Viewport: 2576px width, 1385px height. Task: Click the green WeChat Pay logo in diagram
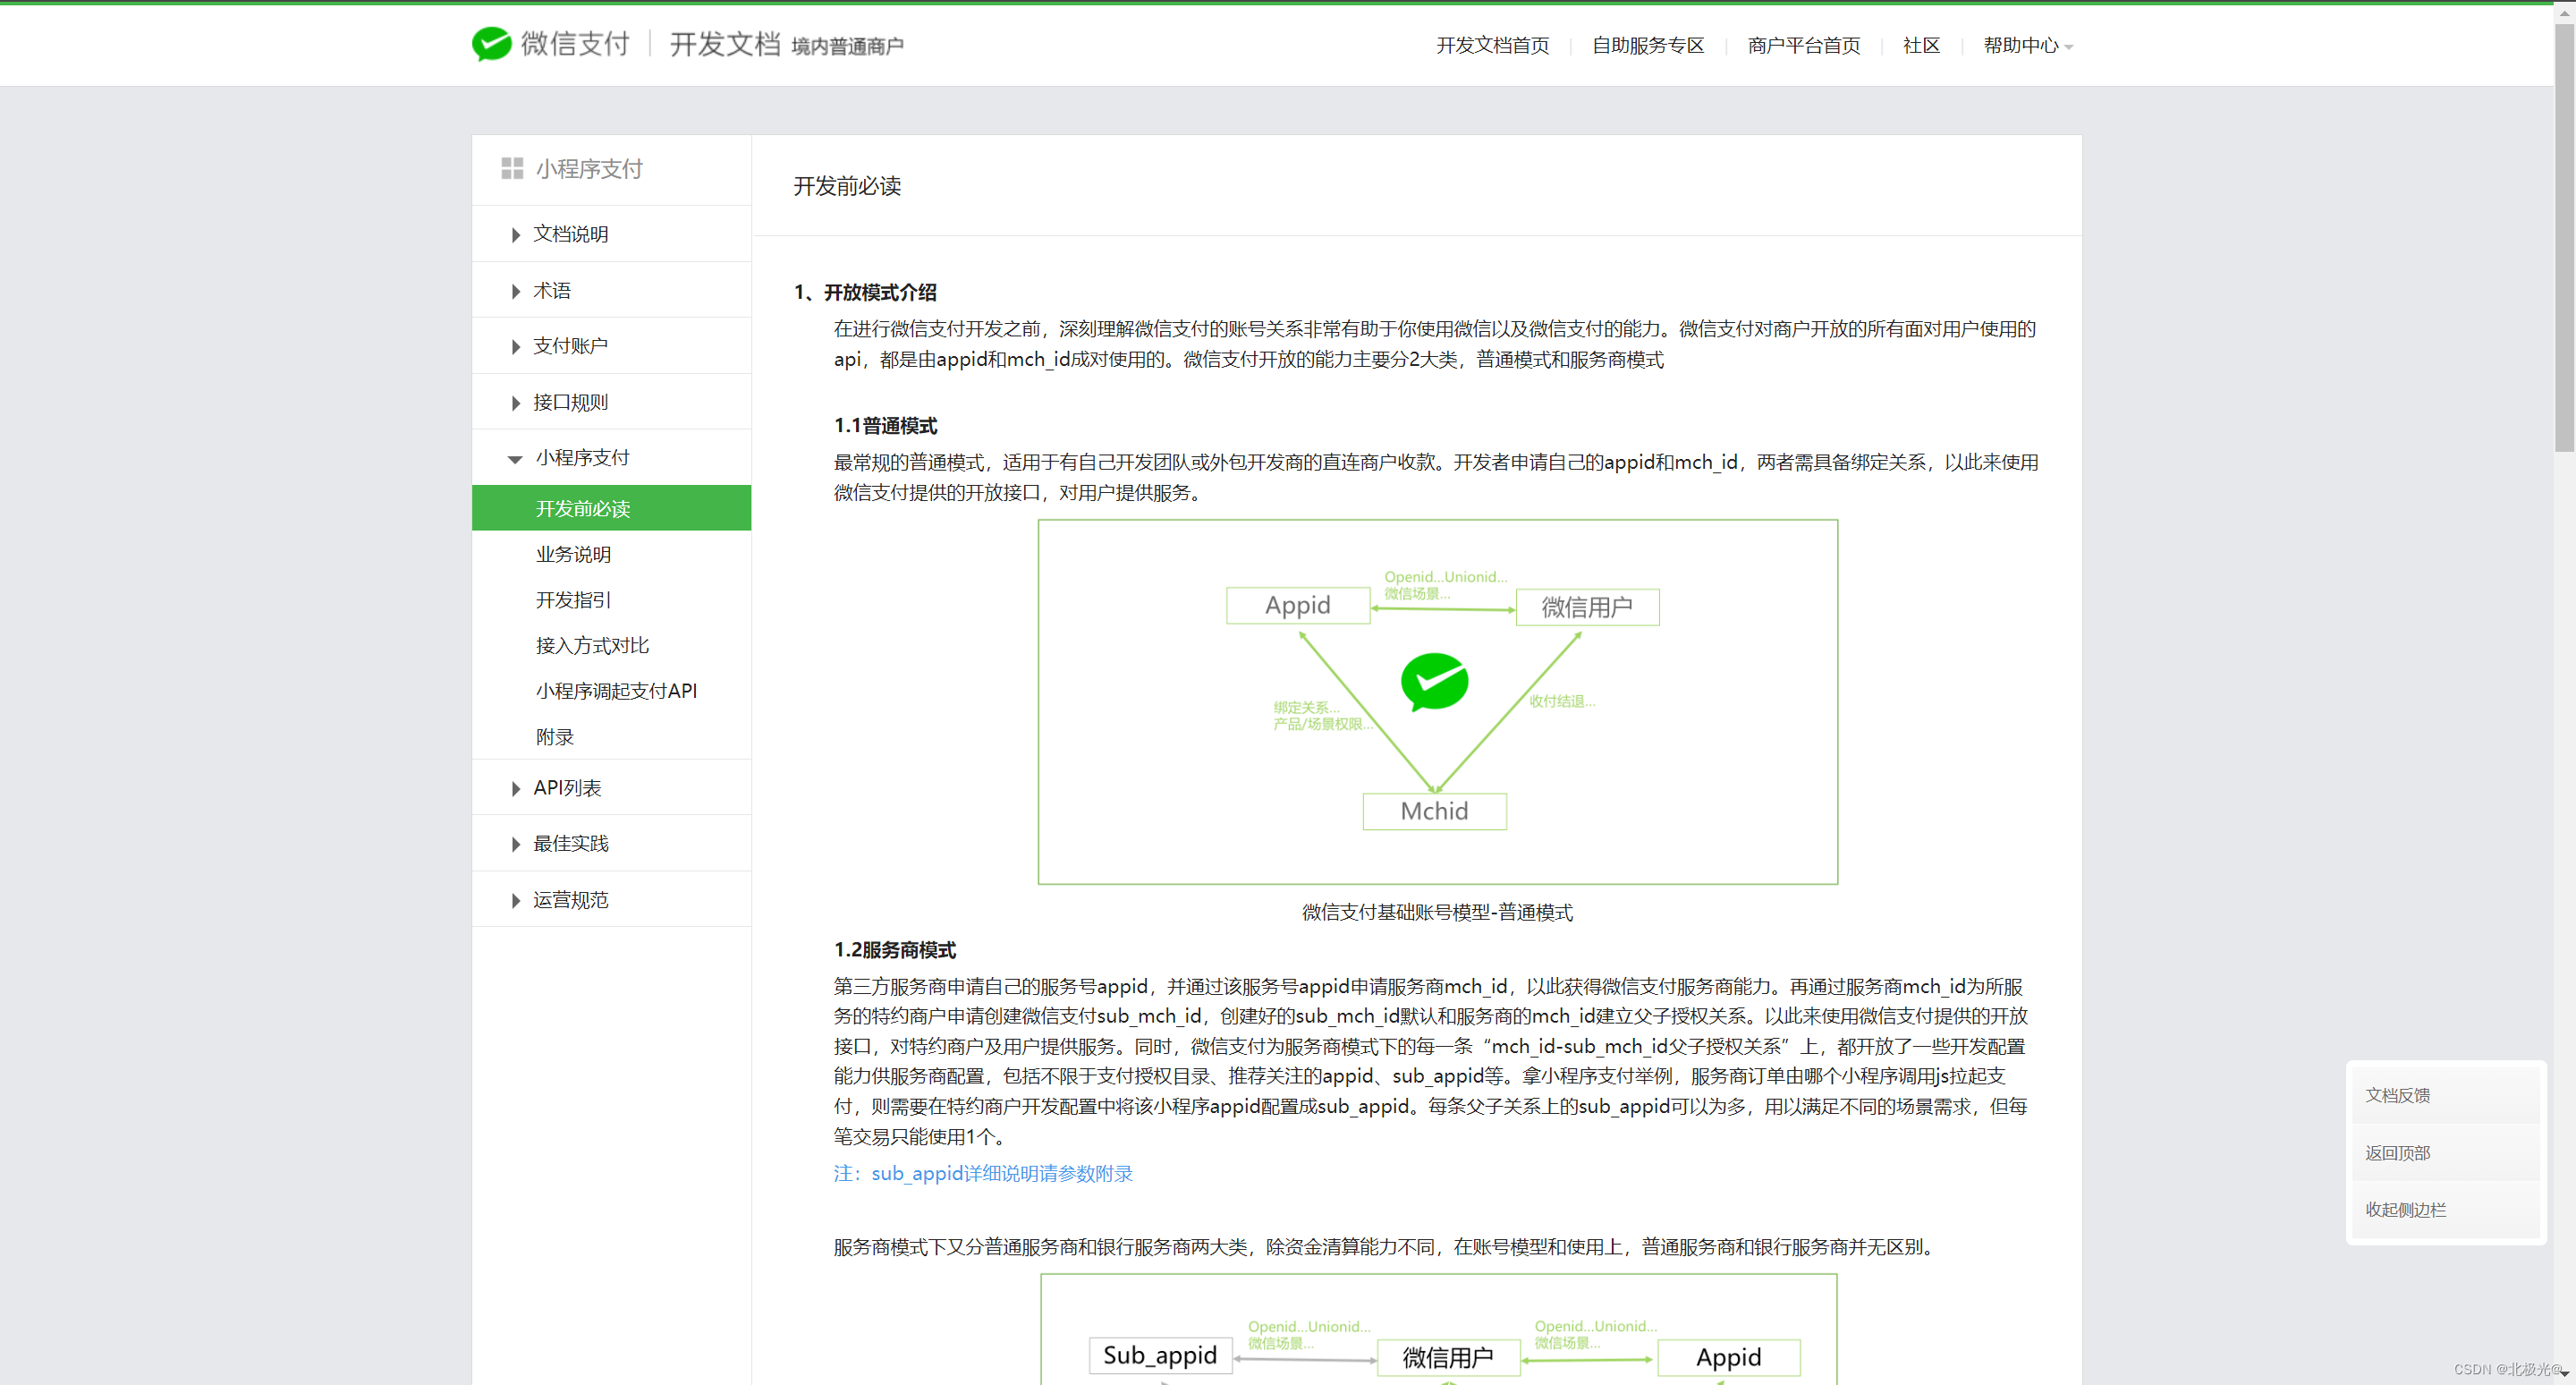click(x=1434, y=682)
